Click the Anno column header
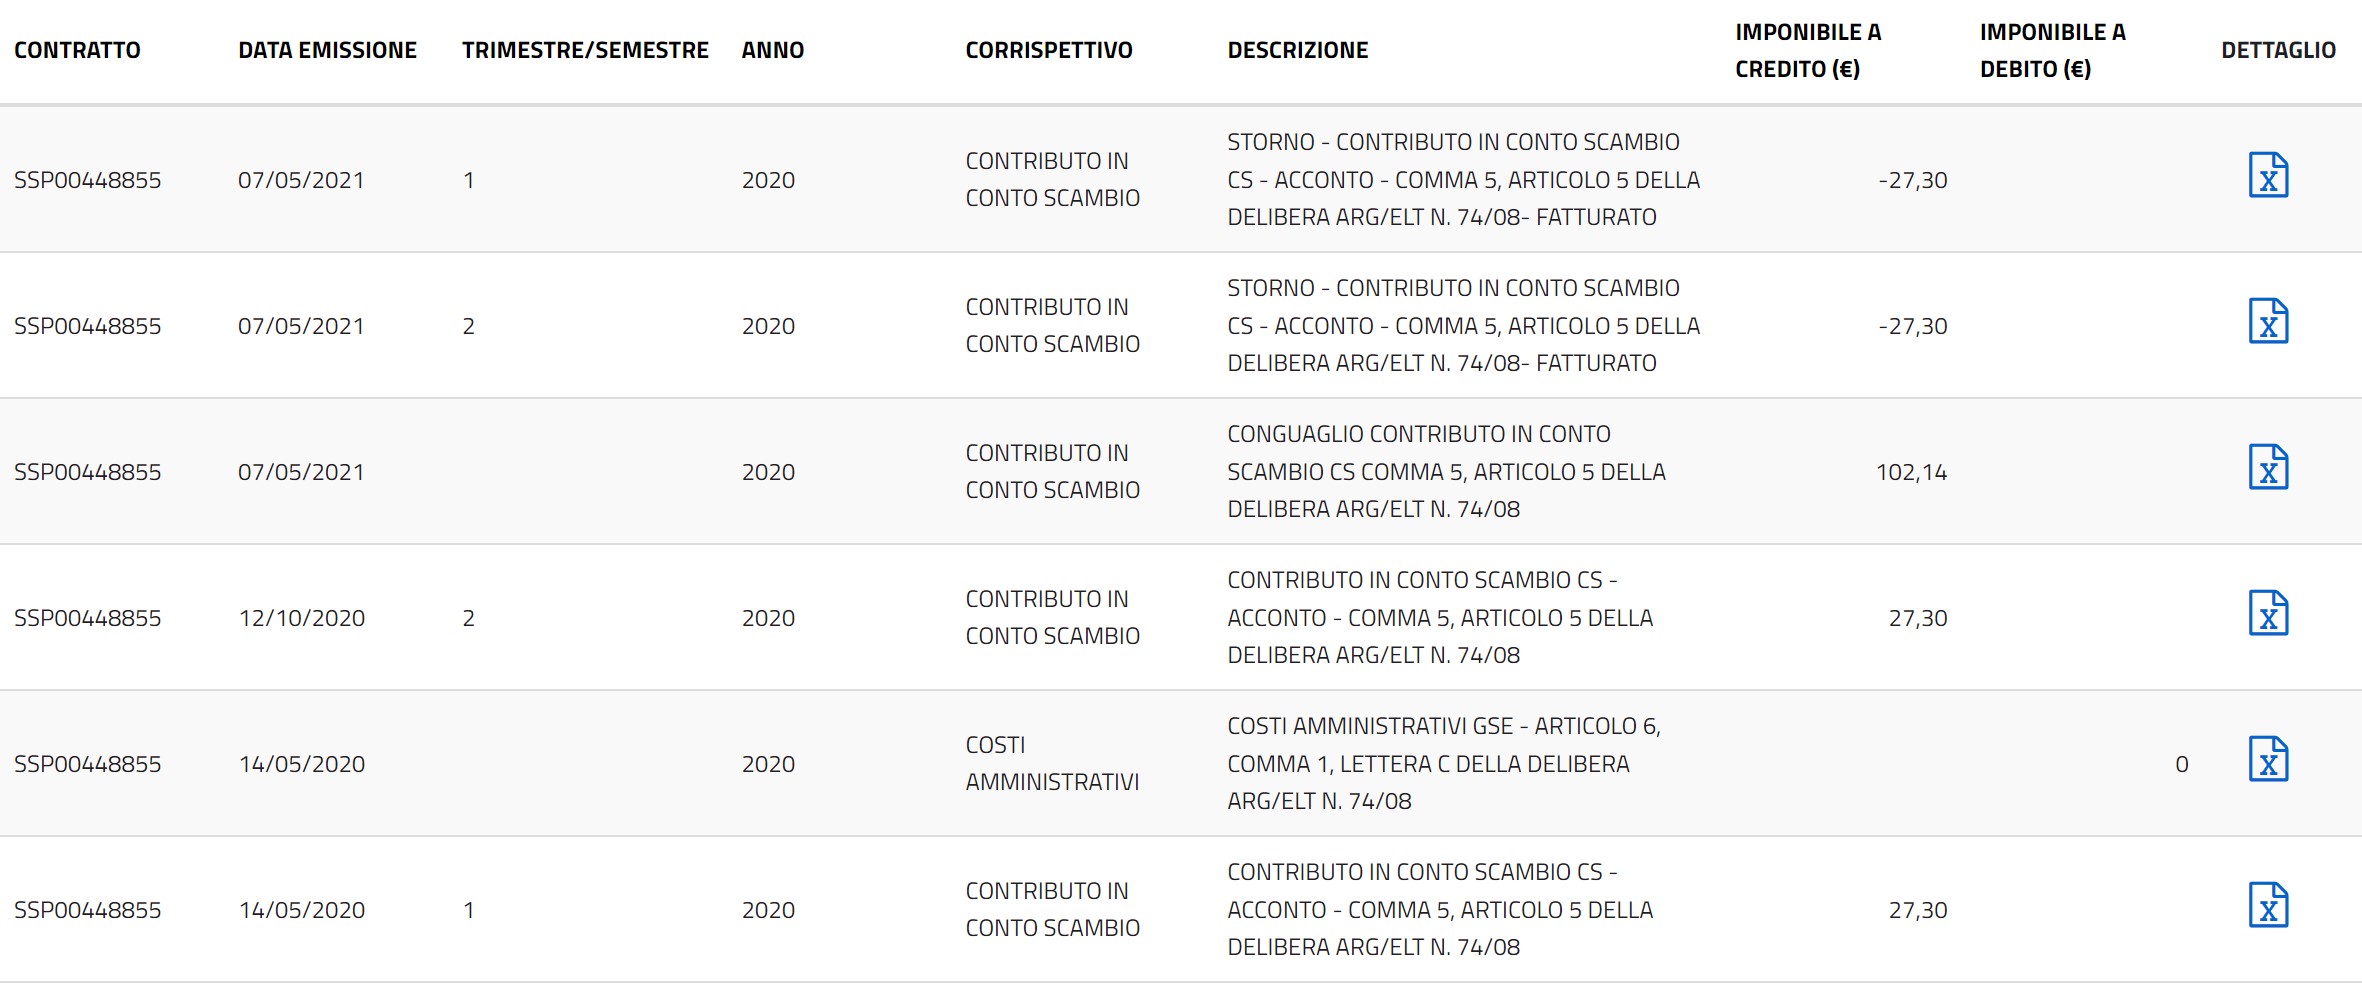Image resolution: width=2362 pixels, height=994 pixels. click(x=772, y=50)
